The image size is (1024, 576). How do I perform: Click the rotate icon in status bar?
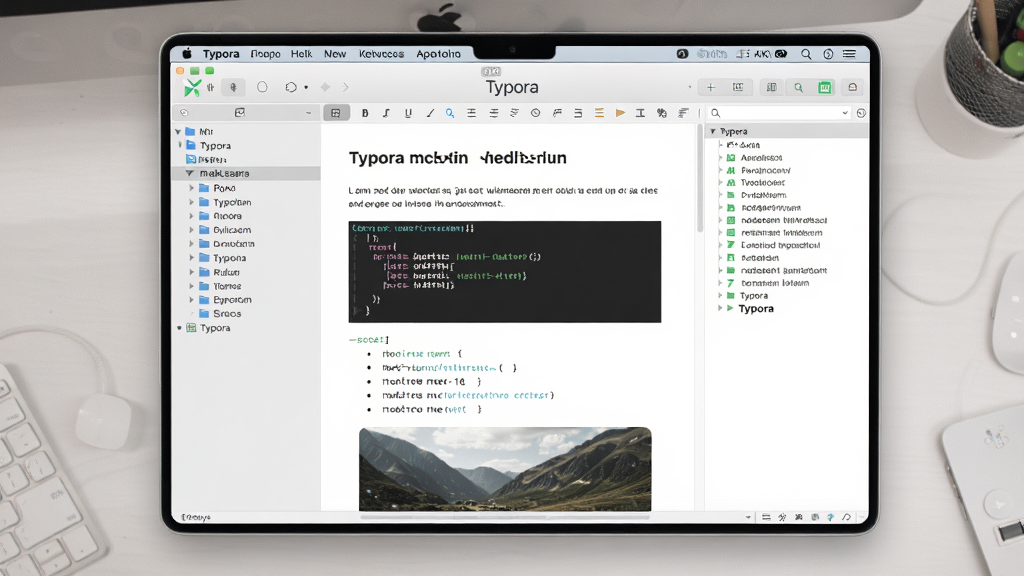[x=846, y=517]
